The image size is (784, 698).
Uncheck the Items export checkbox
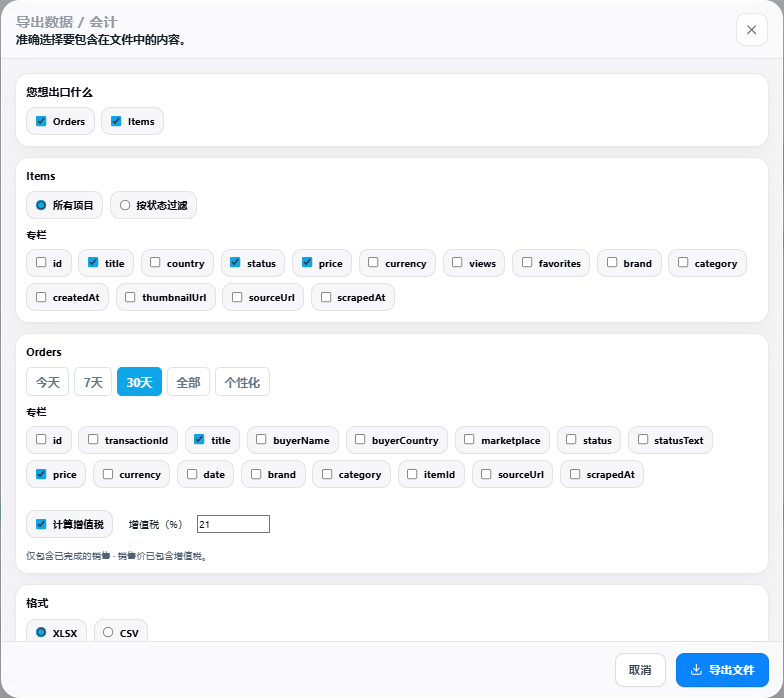pos(116,121)
